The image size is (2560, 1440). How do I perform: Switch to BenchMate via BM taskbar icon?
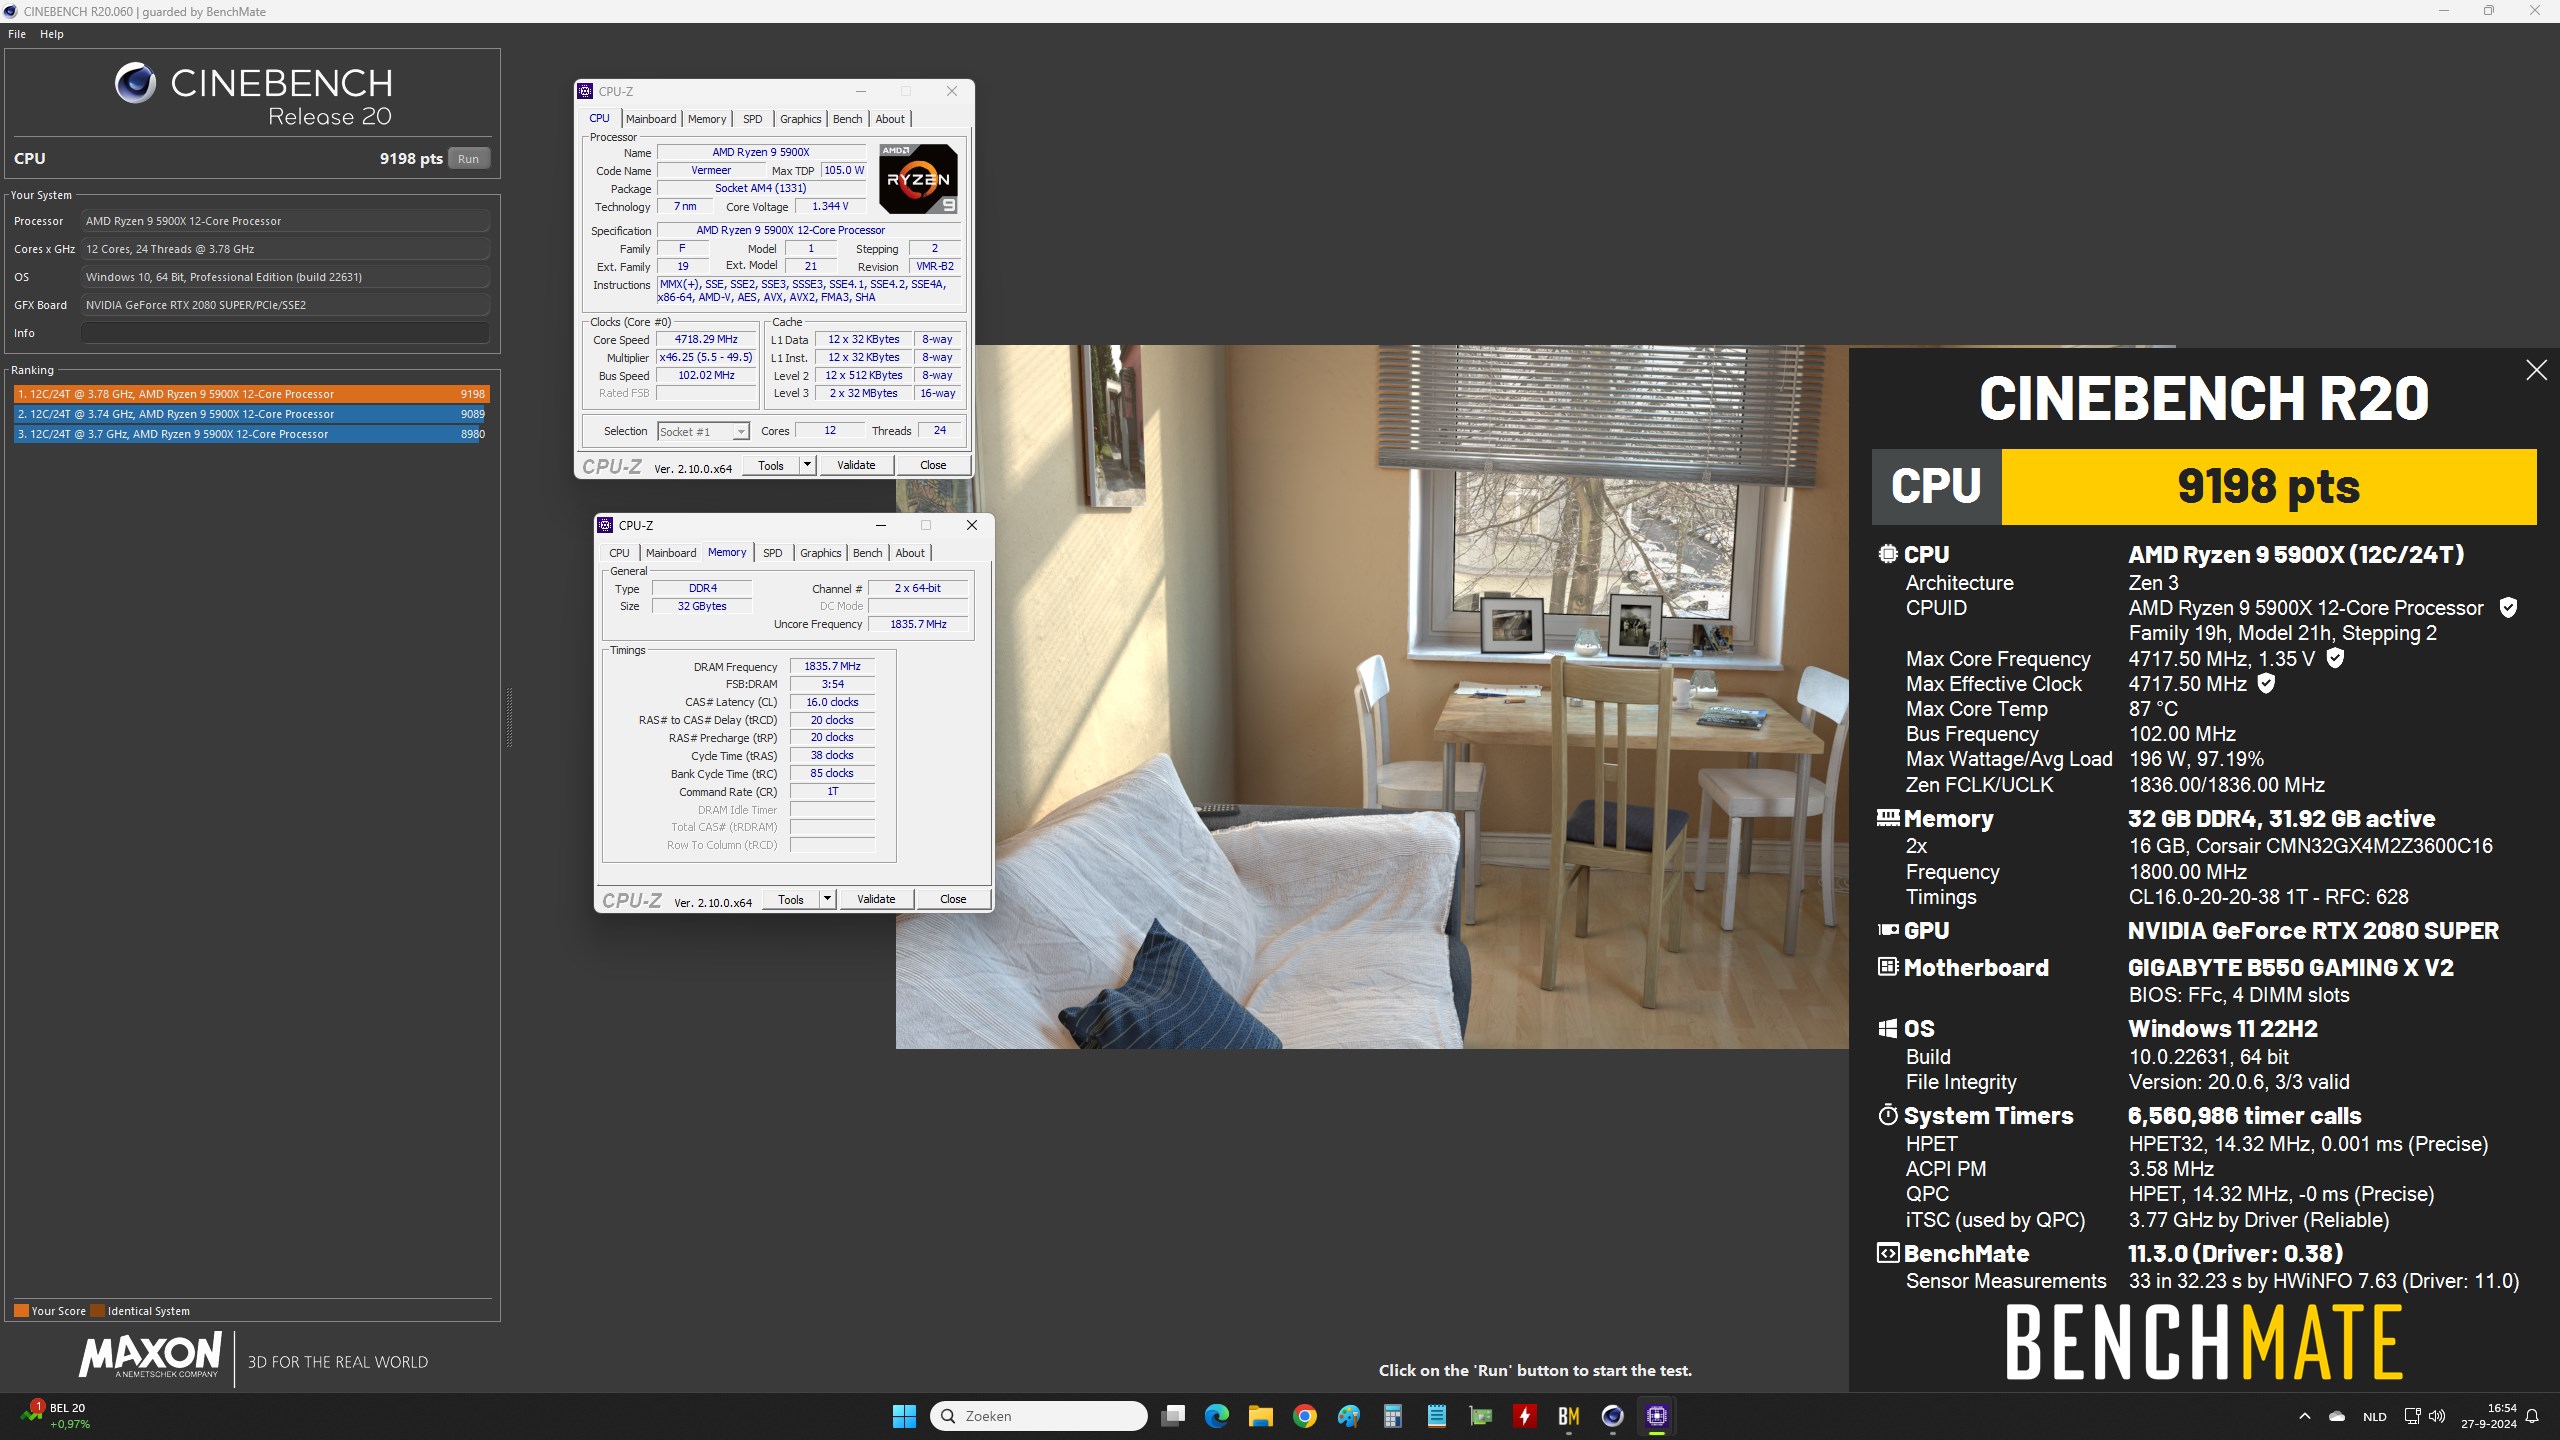1568,1416
